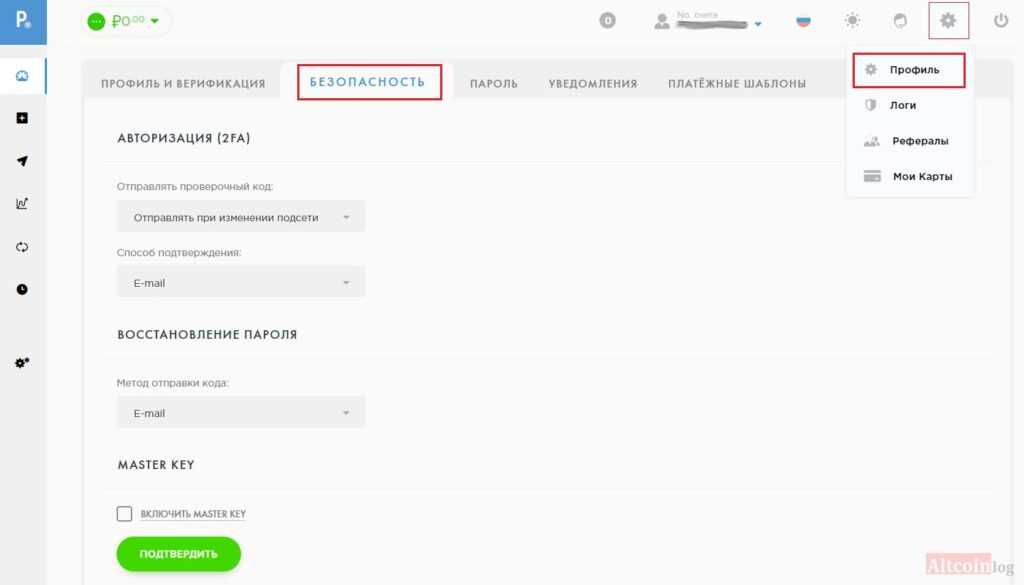Click the circular arrows exchange icon
This screenshot has height=585, width=1024.
pos(22,247)
